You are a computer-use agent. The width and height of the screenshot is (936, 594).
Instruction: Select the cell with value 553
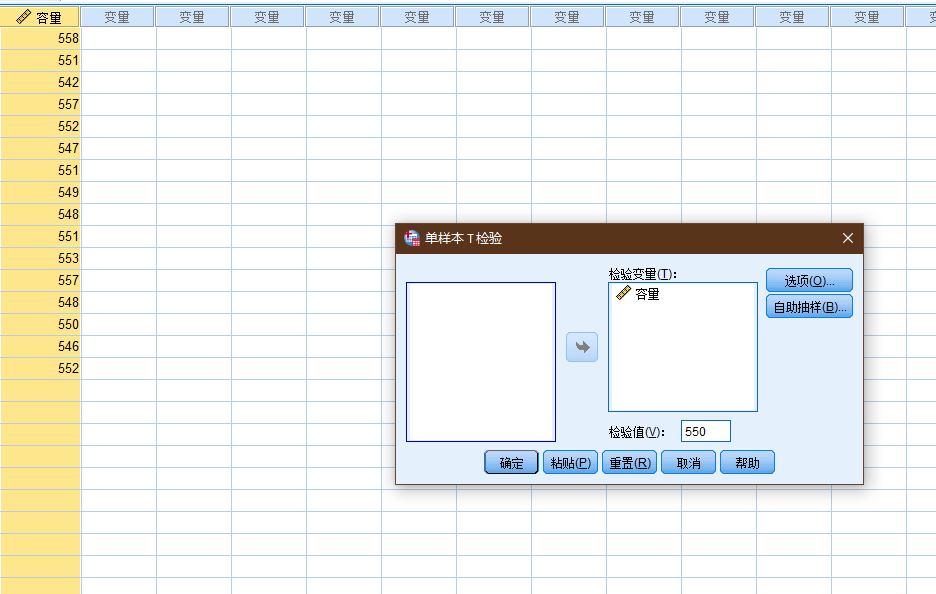pos(40,258)
